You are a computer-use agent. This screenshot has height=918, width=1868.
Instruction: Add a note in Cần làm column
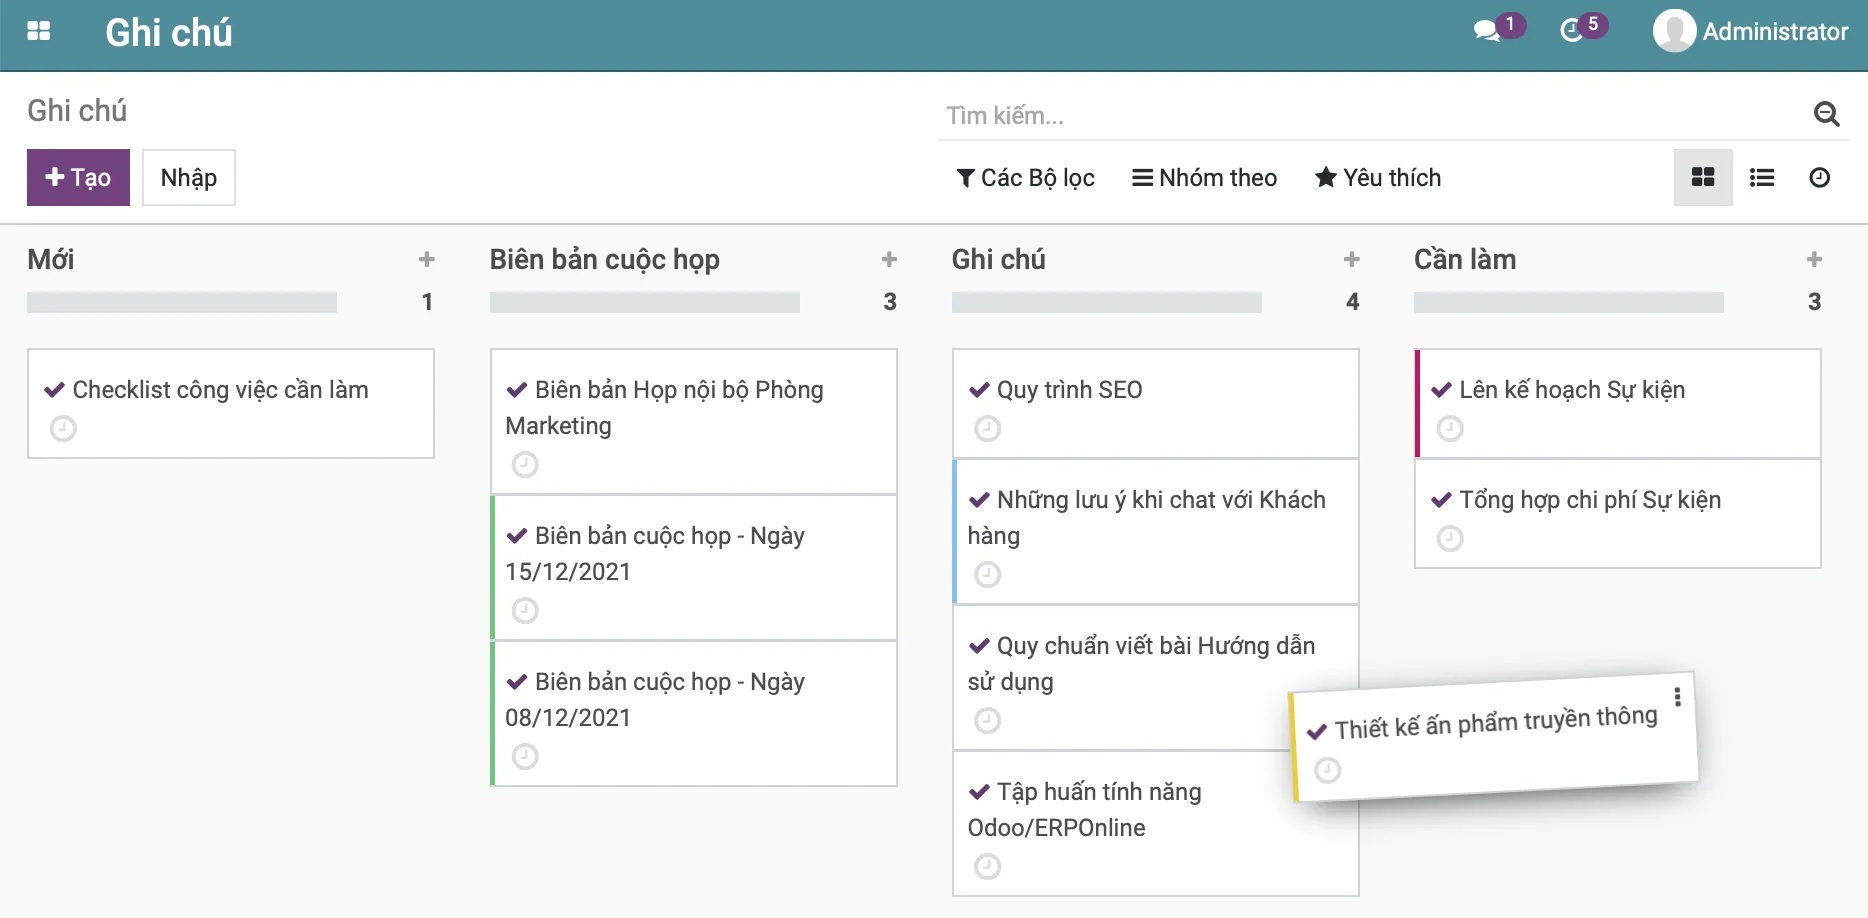(1814, 260)
